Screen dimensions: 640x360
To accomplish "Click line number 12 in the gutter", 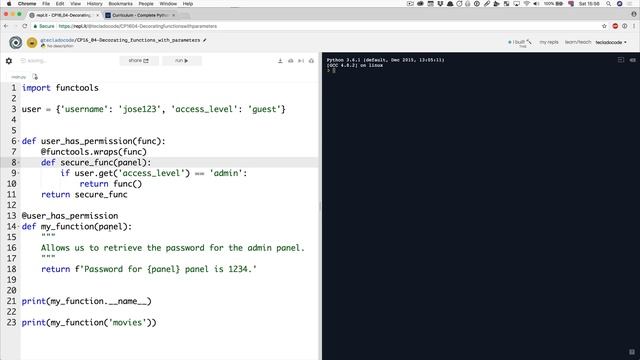I will pos(11,205).
